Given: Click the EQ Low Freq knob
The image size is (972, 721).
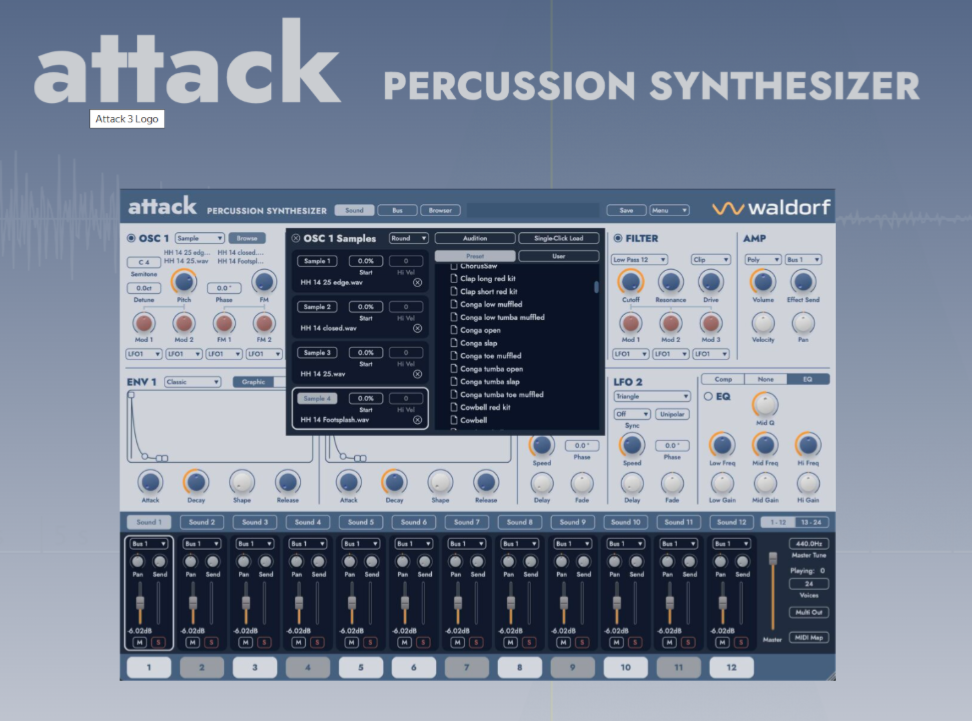Looking at the screenshot, I should [722, 445].
